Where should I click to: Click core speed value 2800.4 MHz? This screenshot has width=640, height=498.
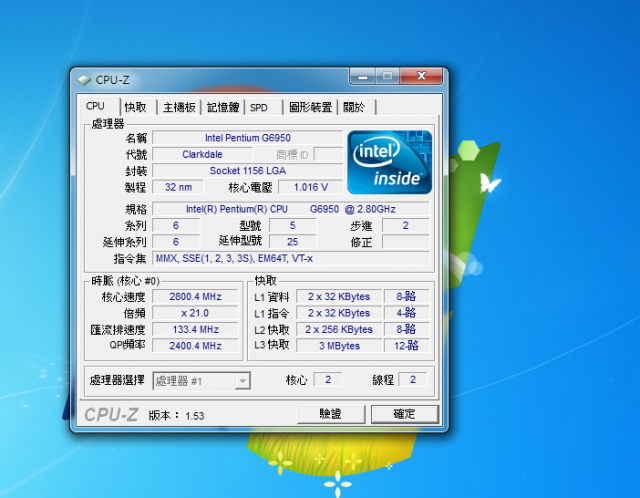click(195, 297)
